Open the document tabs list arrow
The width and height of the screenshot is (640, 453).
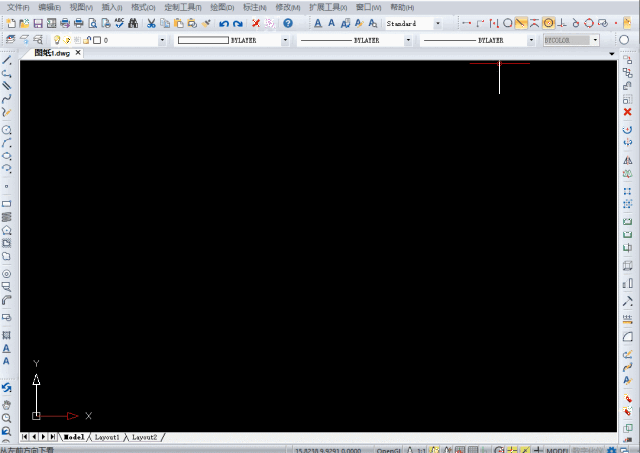(x=611, y=54)
